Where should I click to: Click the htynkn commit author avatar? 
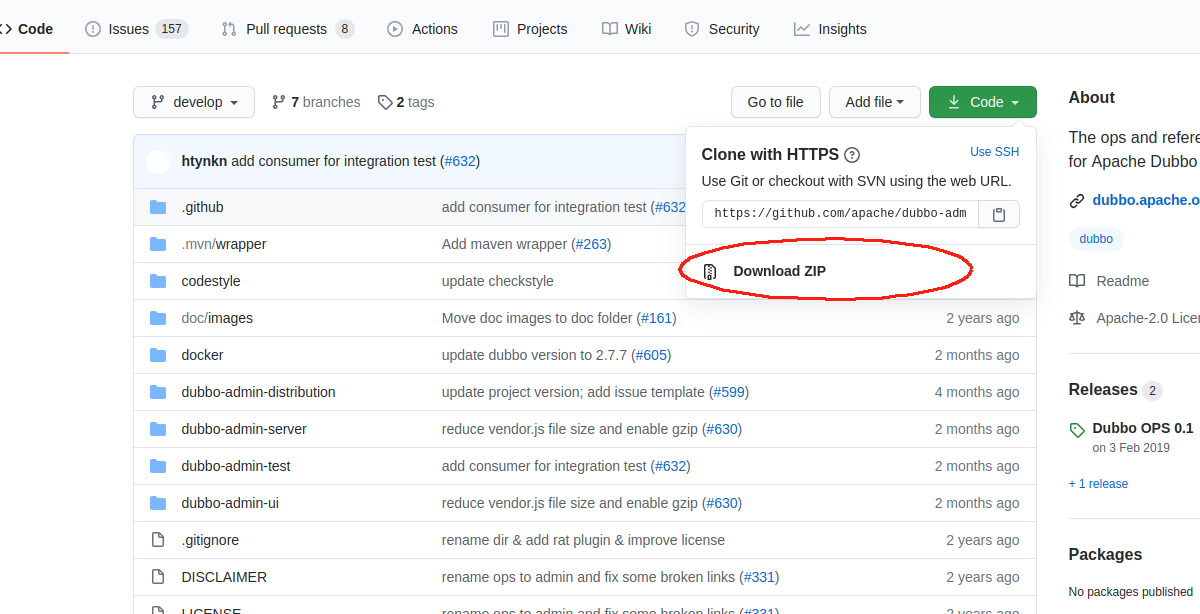158,161
